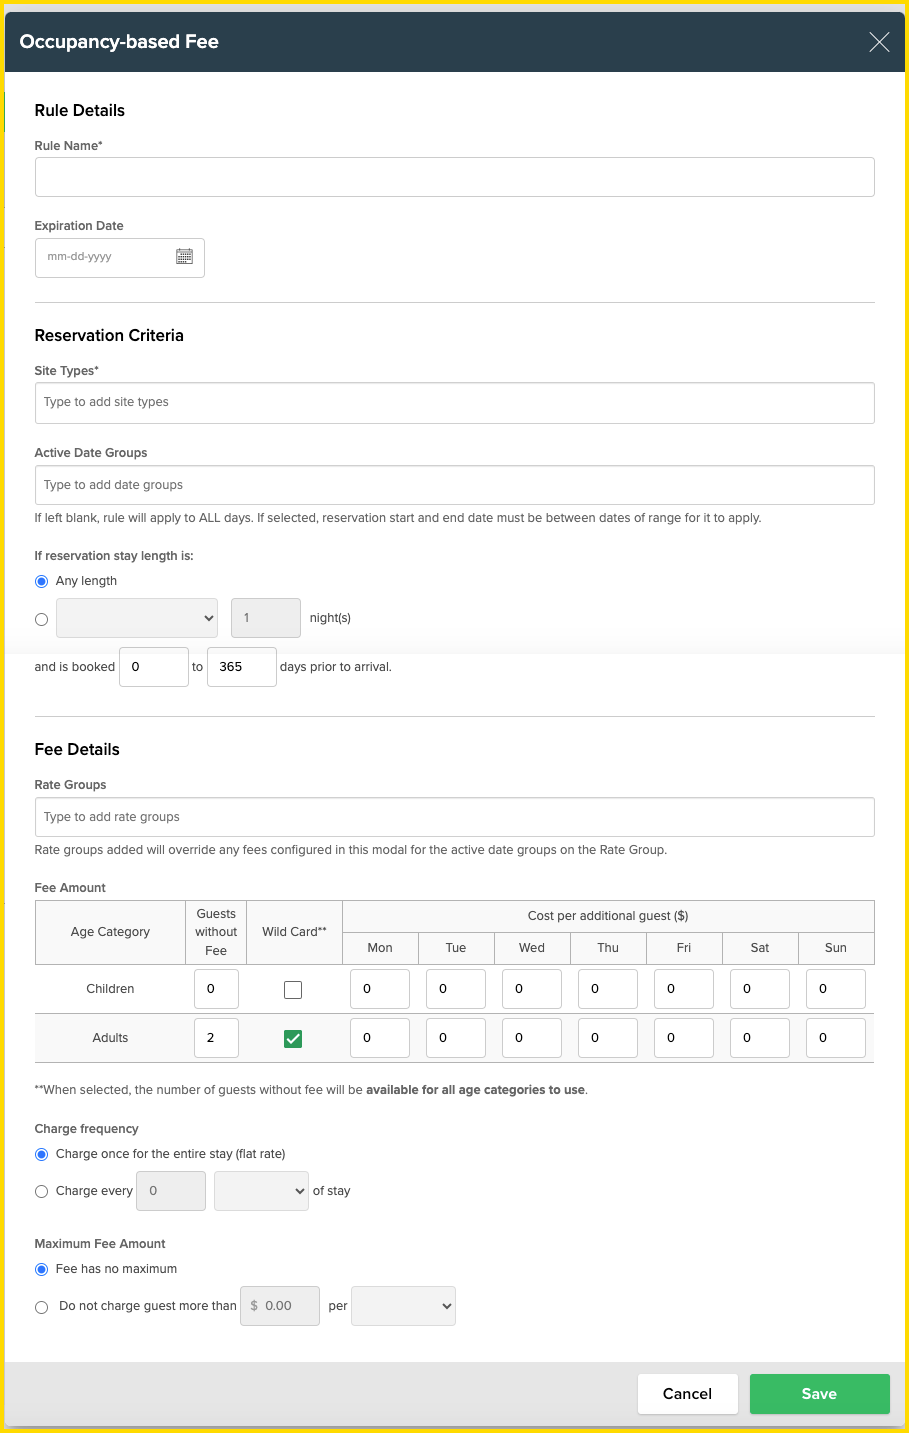Select the Any length stay option
Viewport: 909px width, 1433px height.
point(41,581)
